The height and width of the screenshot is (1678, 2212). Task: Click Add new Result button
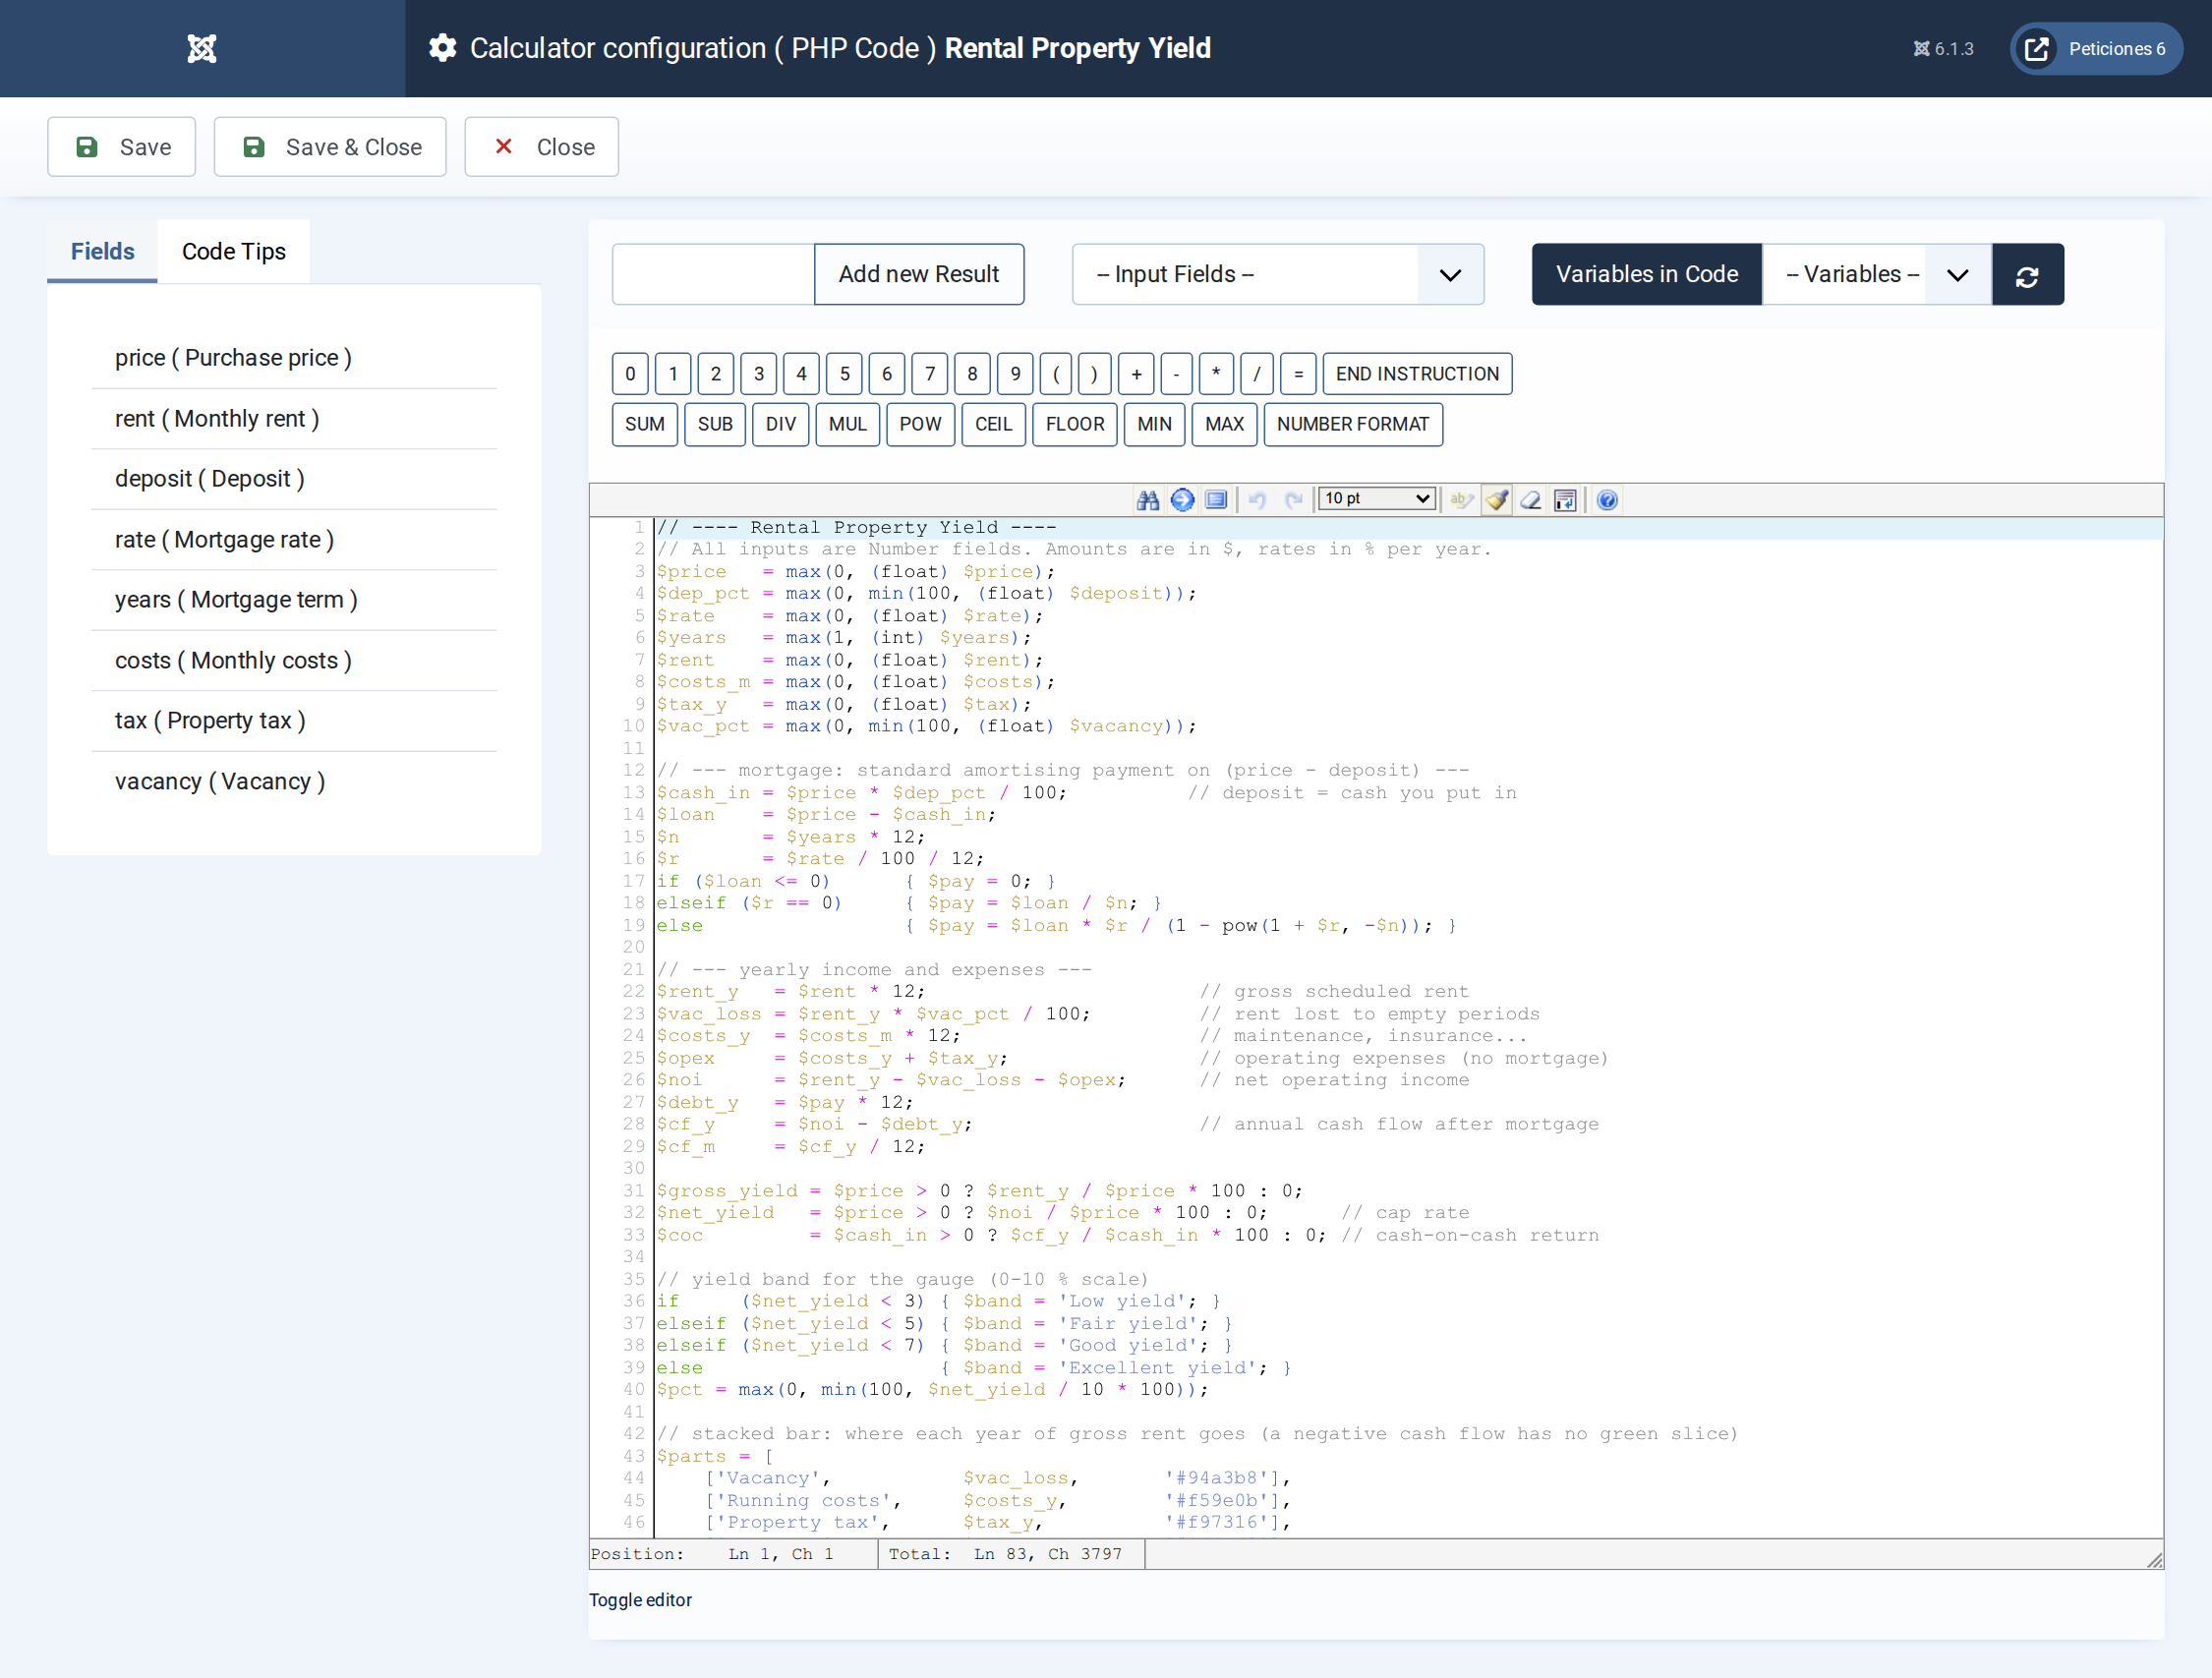[919, 274]
